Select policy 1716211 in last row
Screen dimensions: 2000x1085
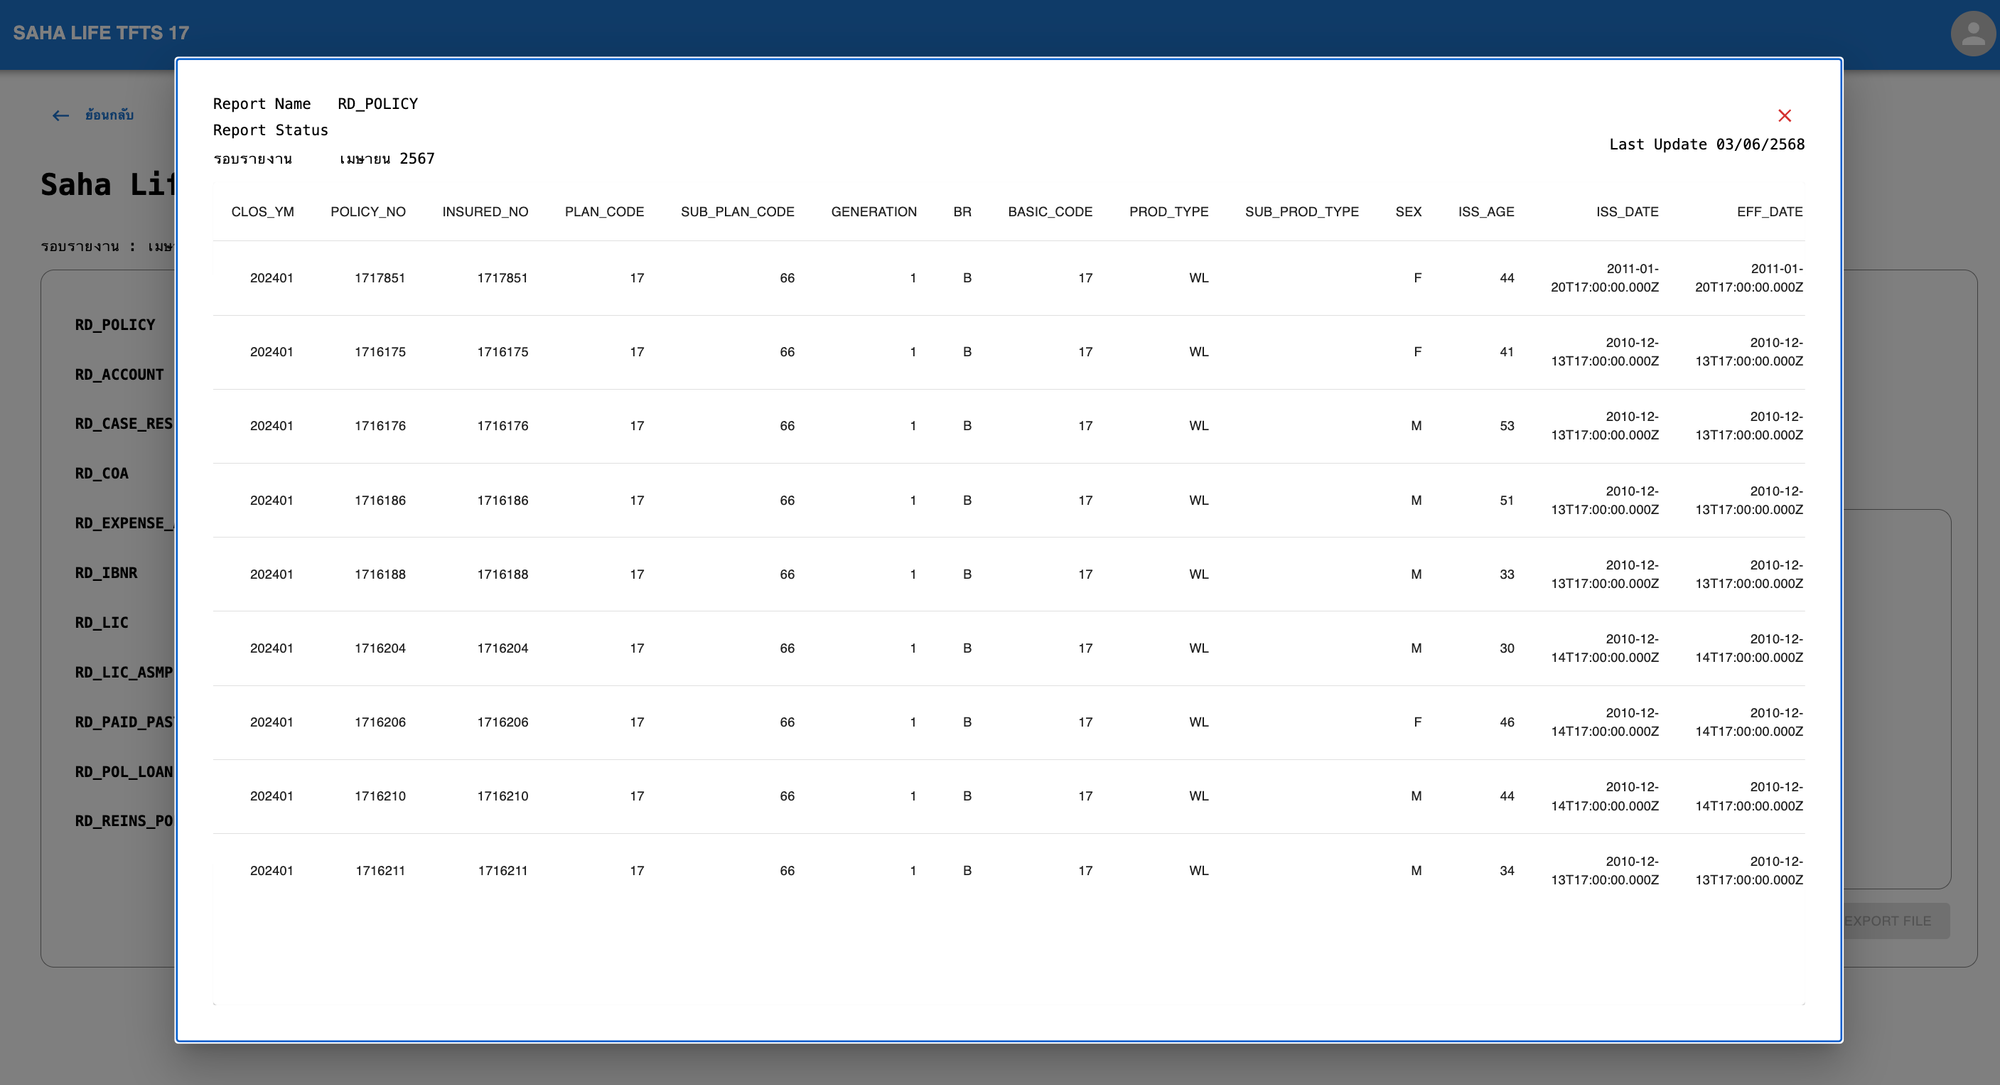380,871
